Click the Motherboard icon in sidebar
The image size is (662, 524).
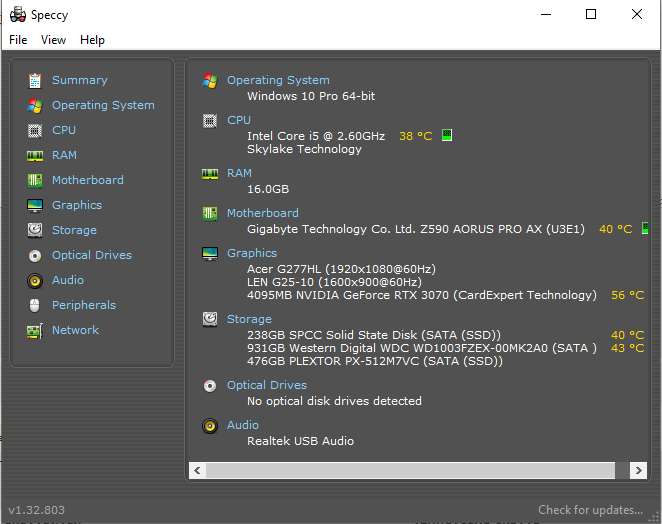(35, 181)
